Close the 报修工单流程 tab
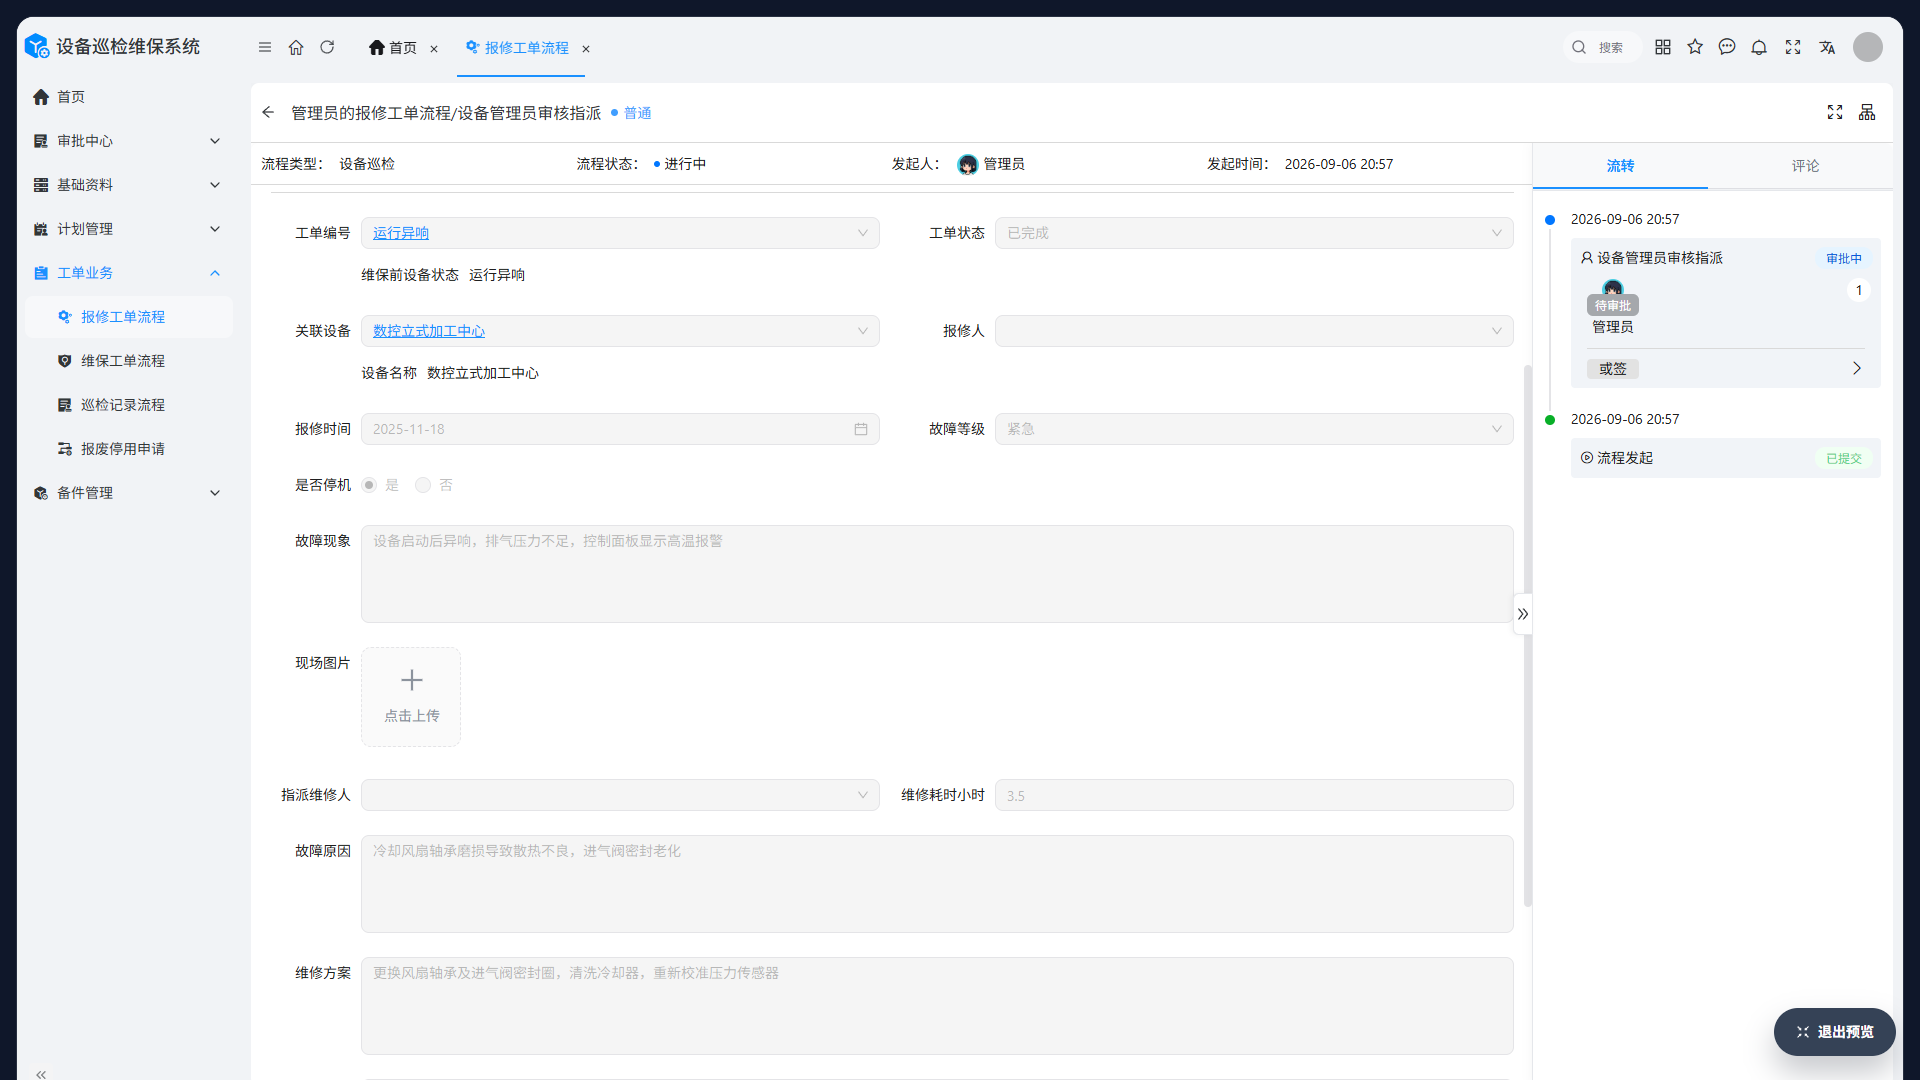The image size is (1920, 1080). tap(586, 49)
